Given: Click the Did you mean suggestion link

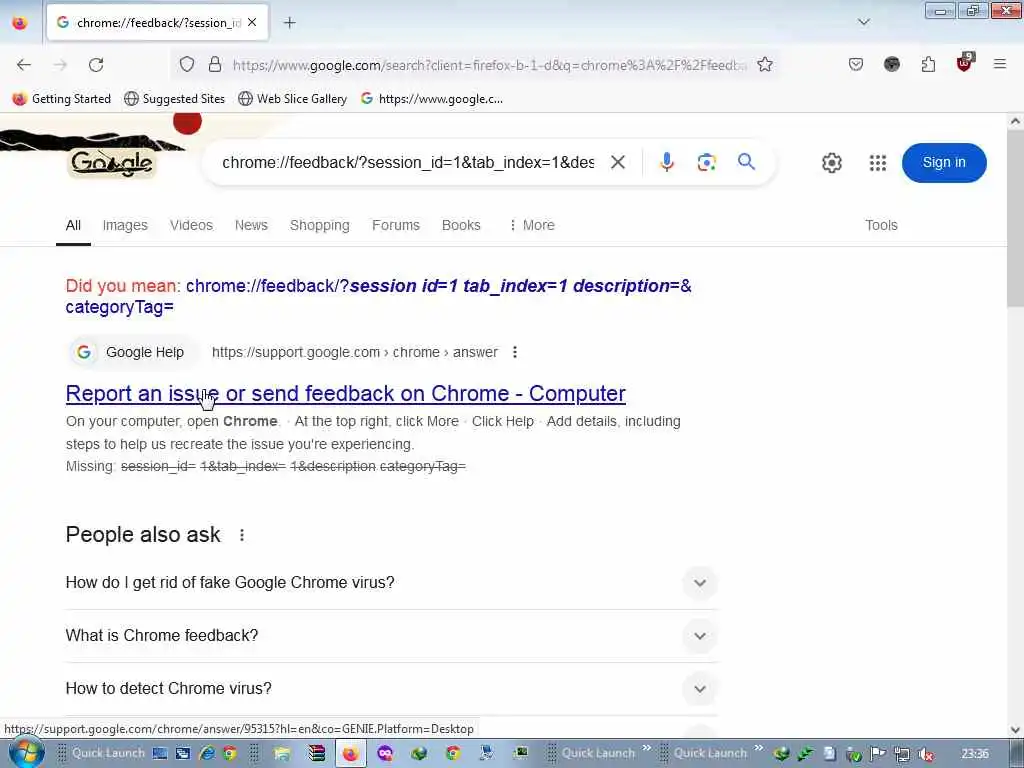Looking at the screenshot, I should point(378,296).
